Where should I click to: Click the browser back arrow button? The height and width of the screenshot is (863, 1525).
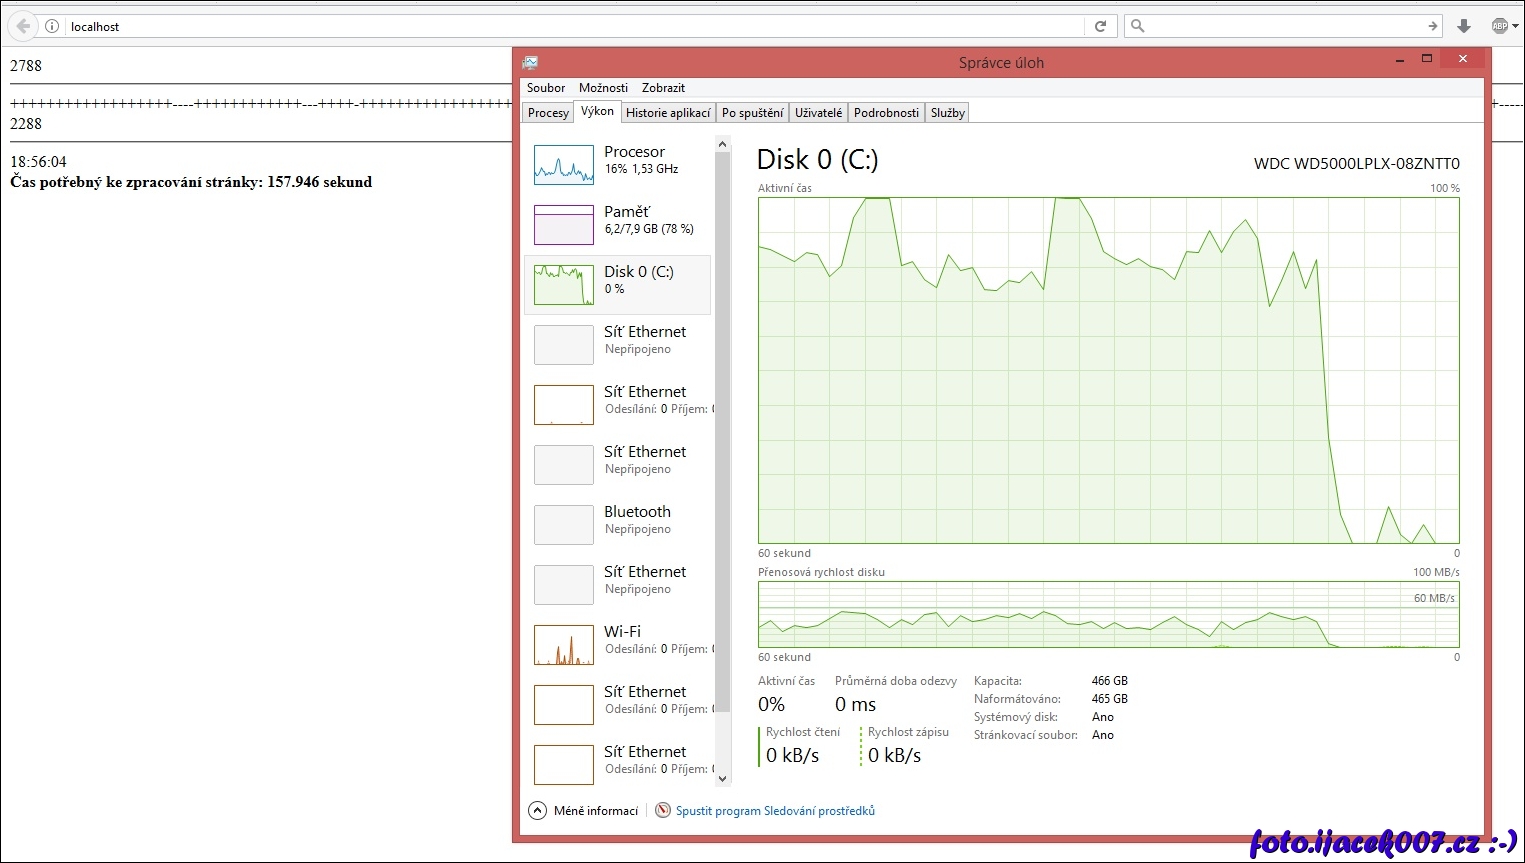[23, 26]
